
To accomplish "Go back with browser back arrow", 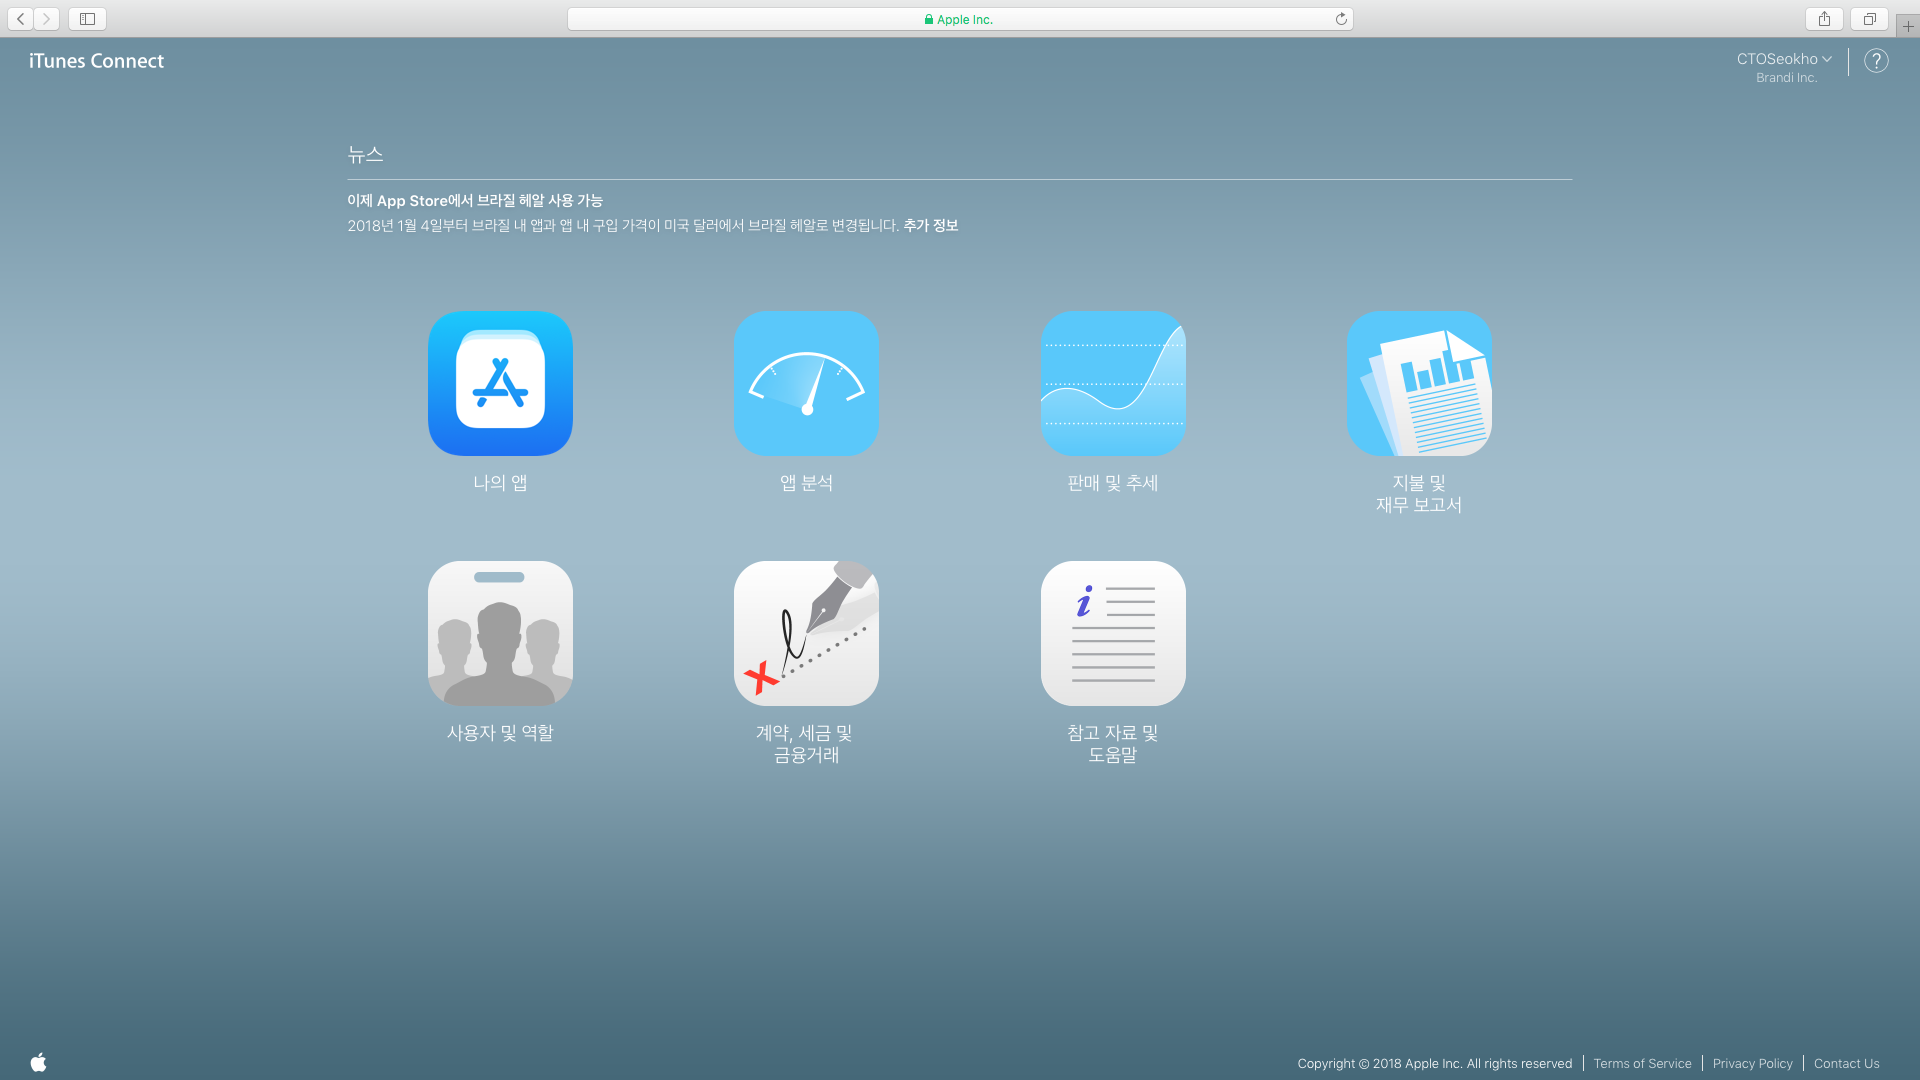I will pos(21,19).
